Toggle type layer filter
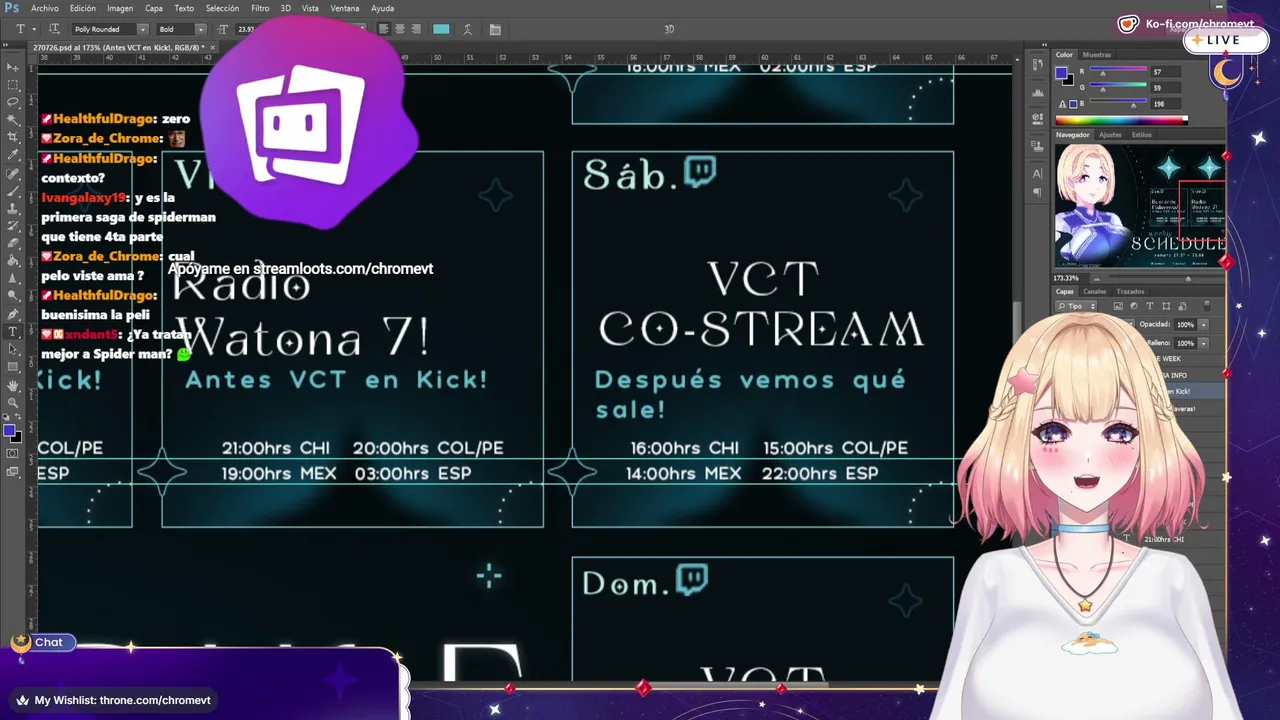Viewport: 1280px width, 720px height. 1150,306
